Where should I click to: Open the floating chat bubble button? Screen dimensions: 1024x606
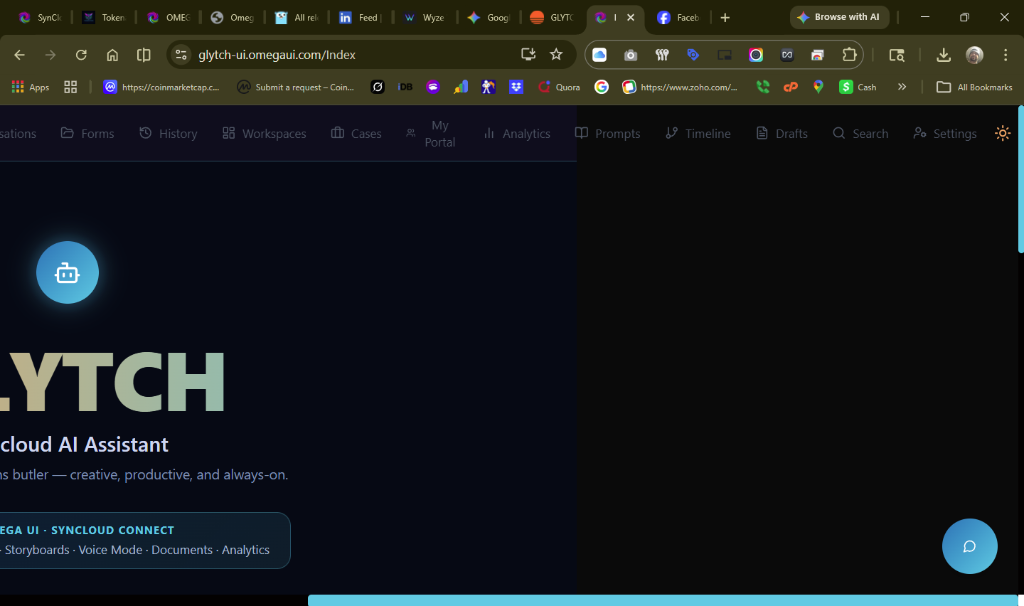tap(969, 546)
